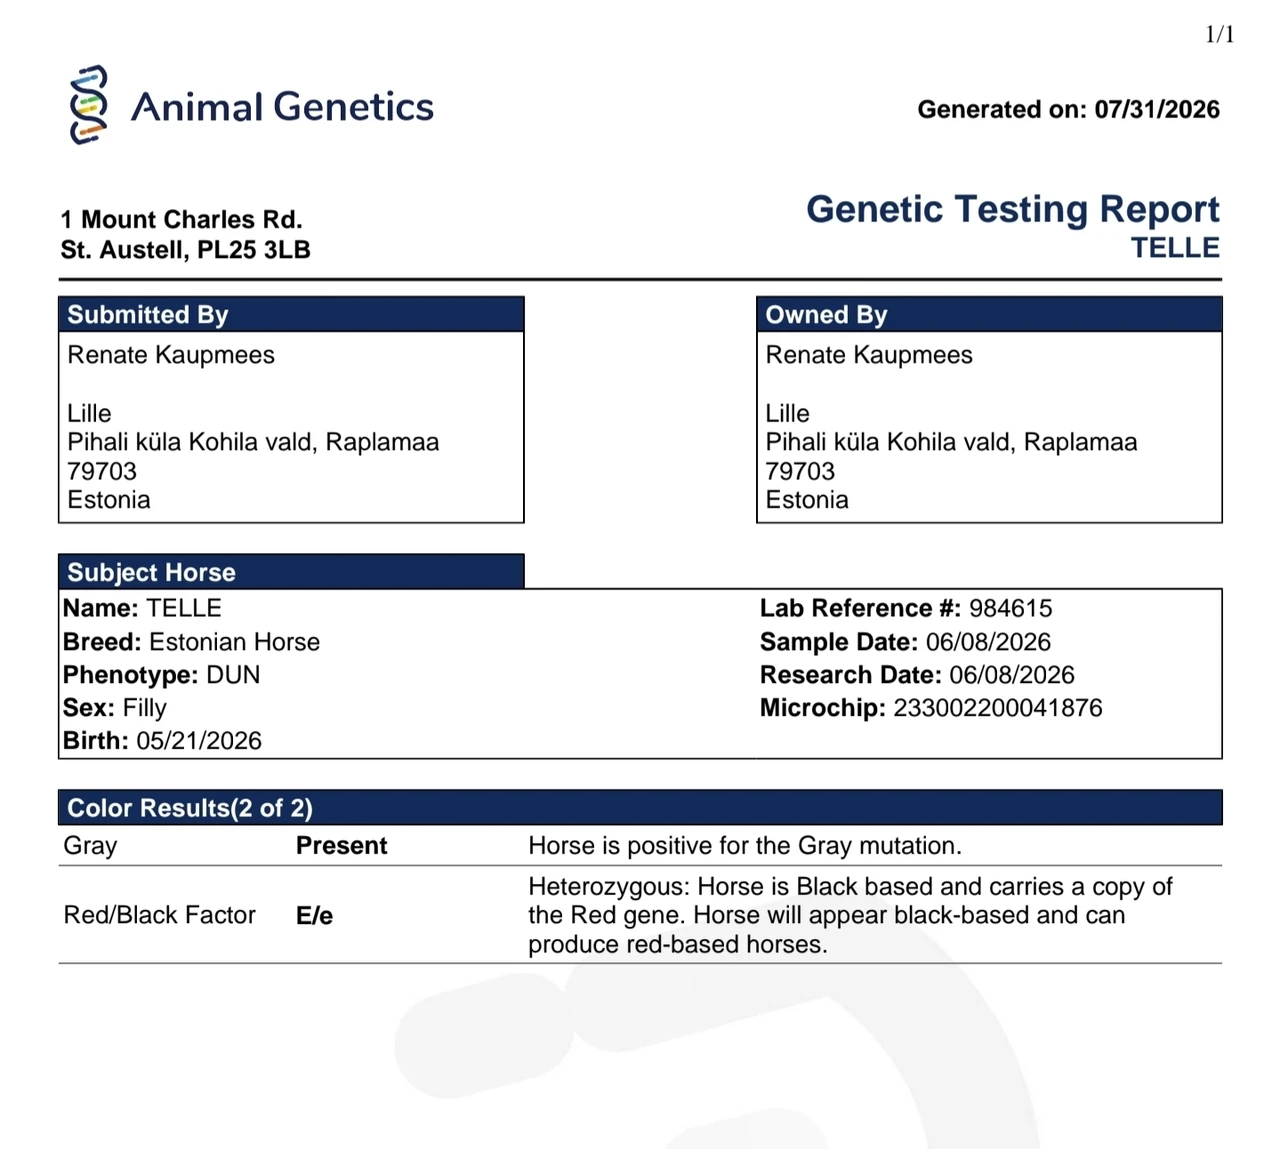
Task: Select the Lab Reference number 984615
Action: coord(1010,608)
